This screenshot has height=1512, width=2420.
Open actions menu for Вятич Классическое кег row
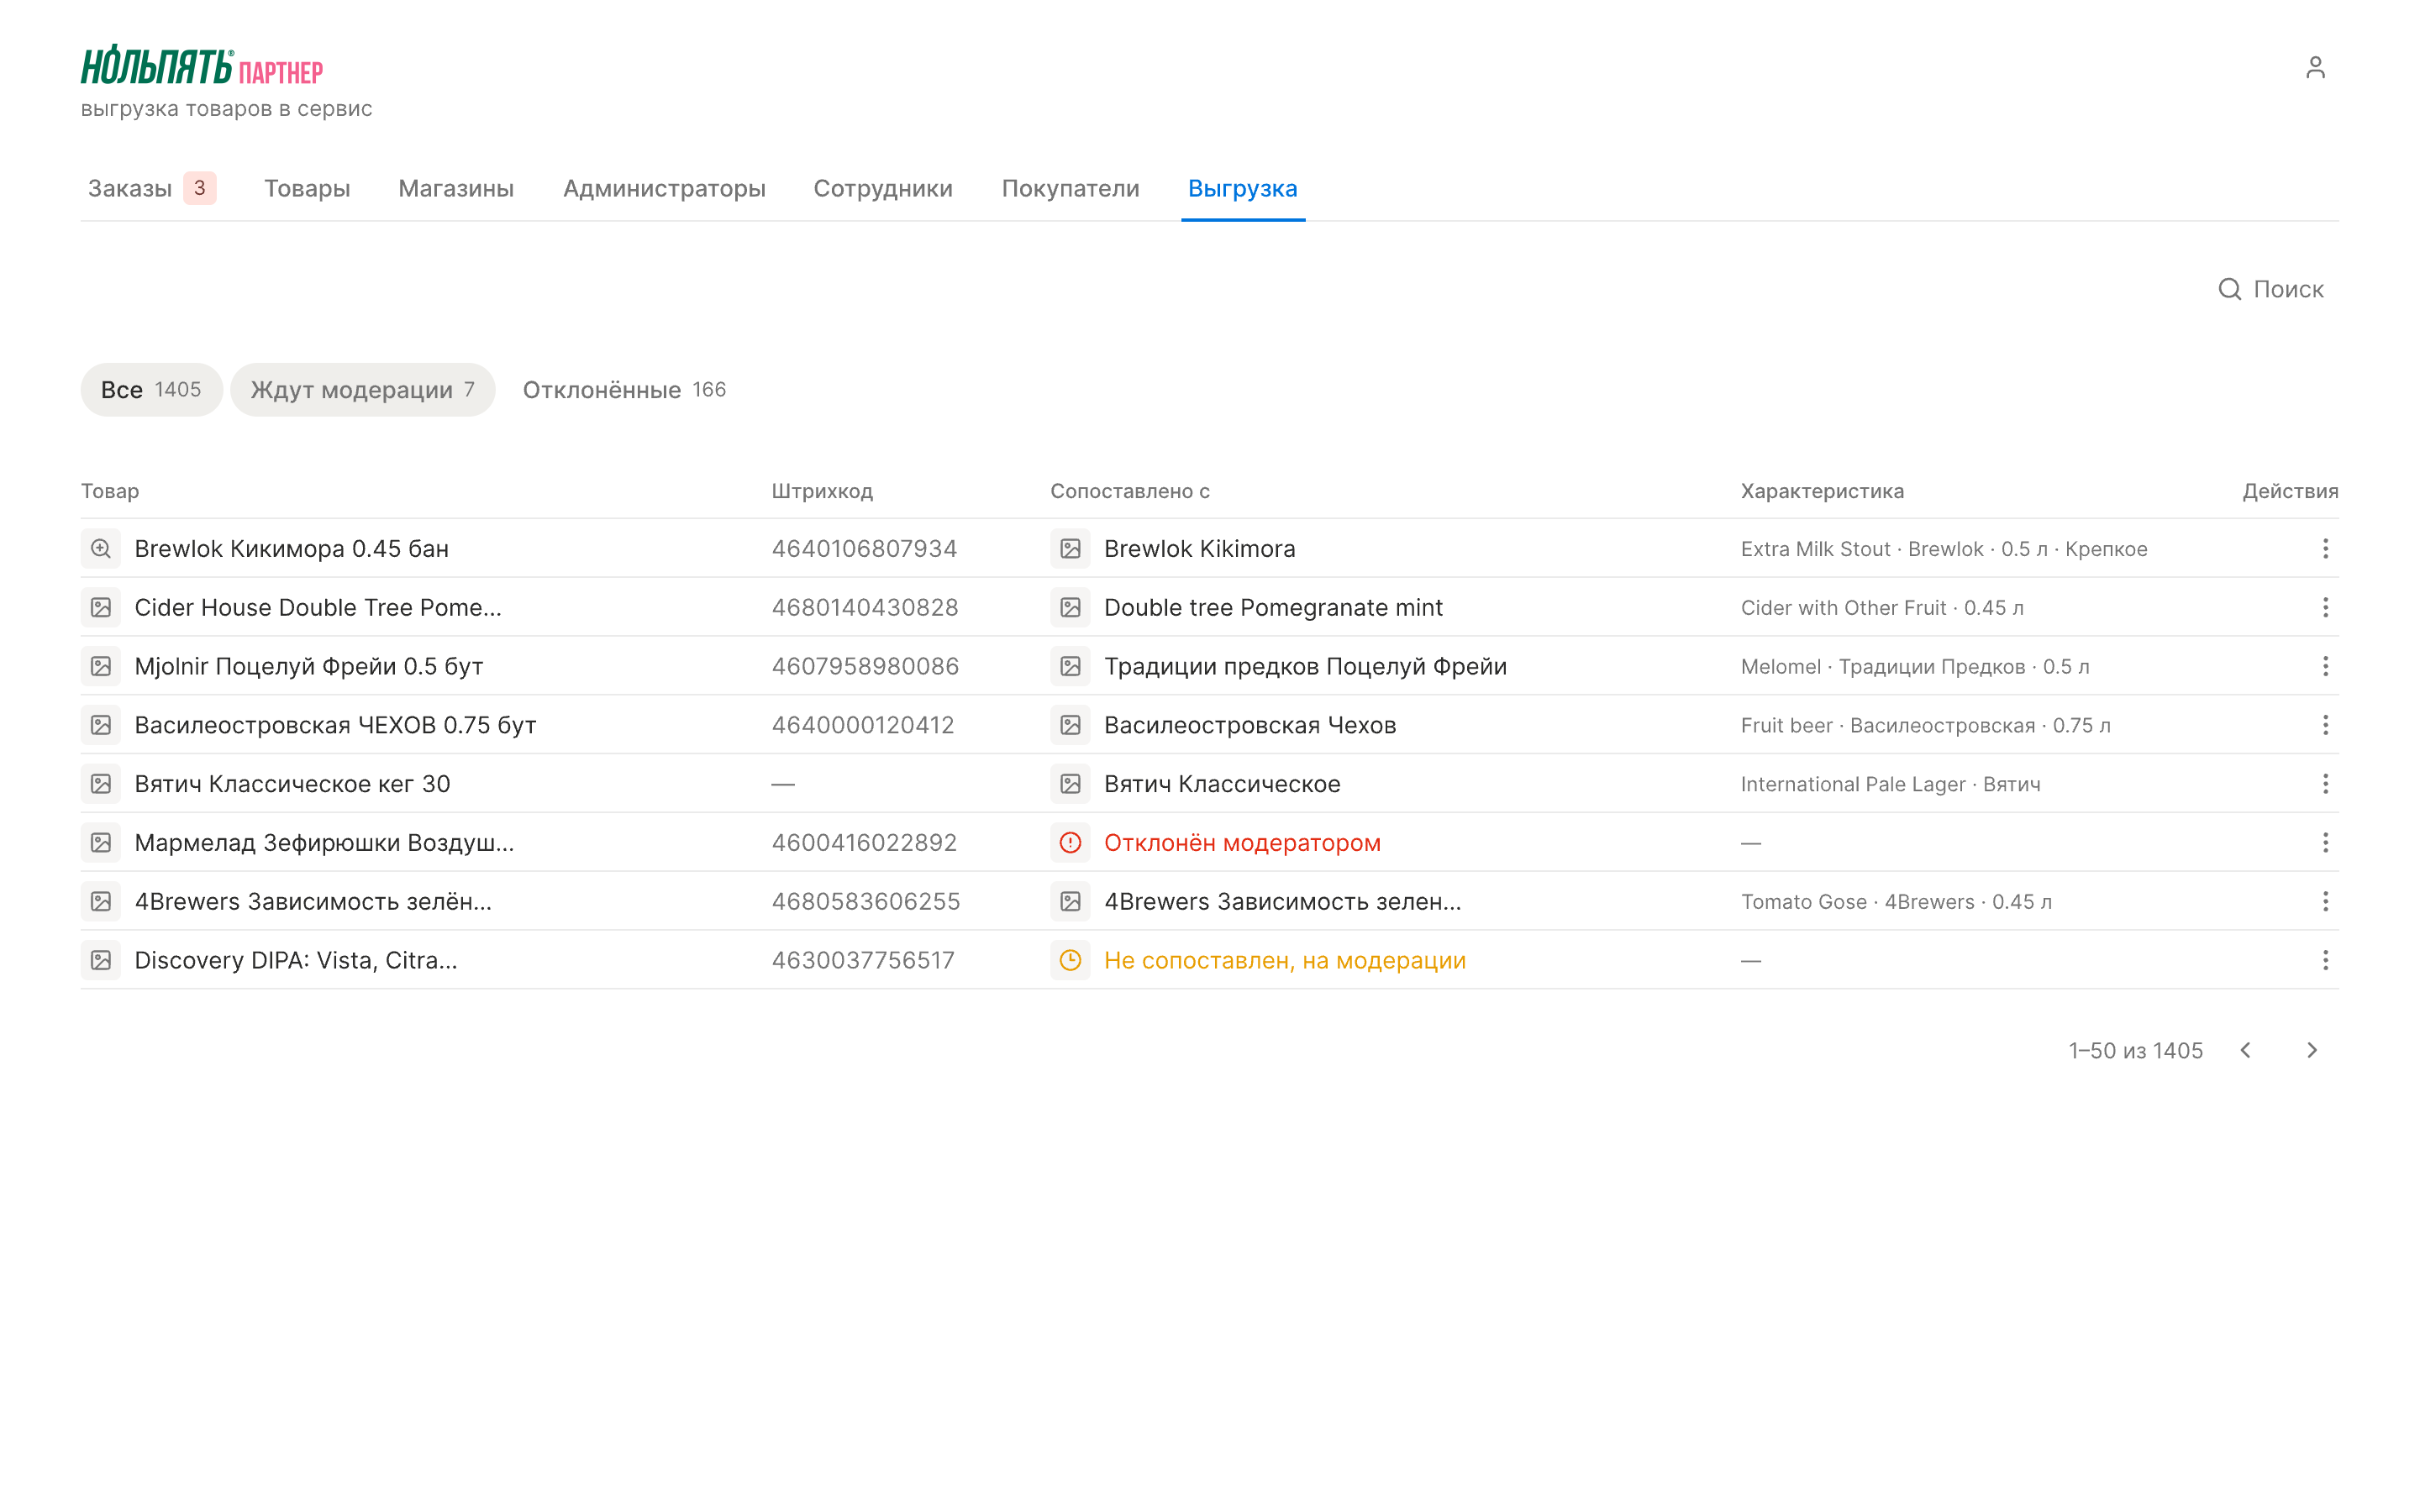[2325, 784]
